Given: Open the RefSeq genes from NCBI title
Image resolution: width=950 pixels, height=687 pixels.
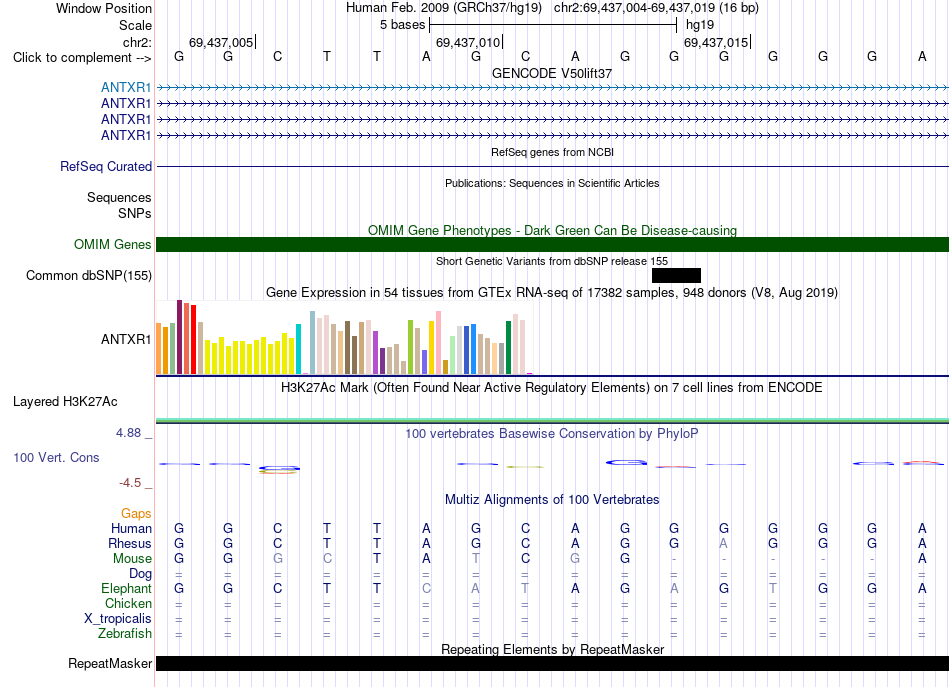Looking at the screenshot, I should point(552,152).
